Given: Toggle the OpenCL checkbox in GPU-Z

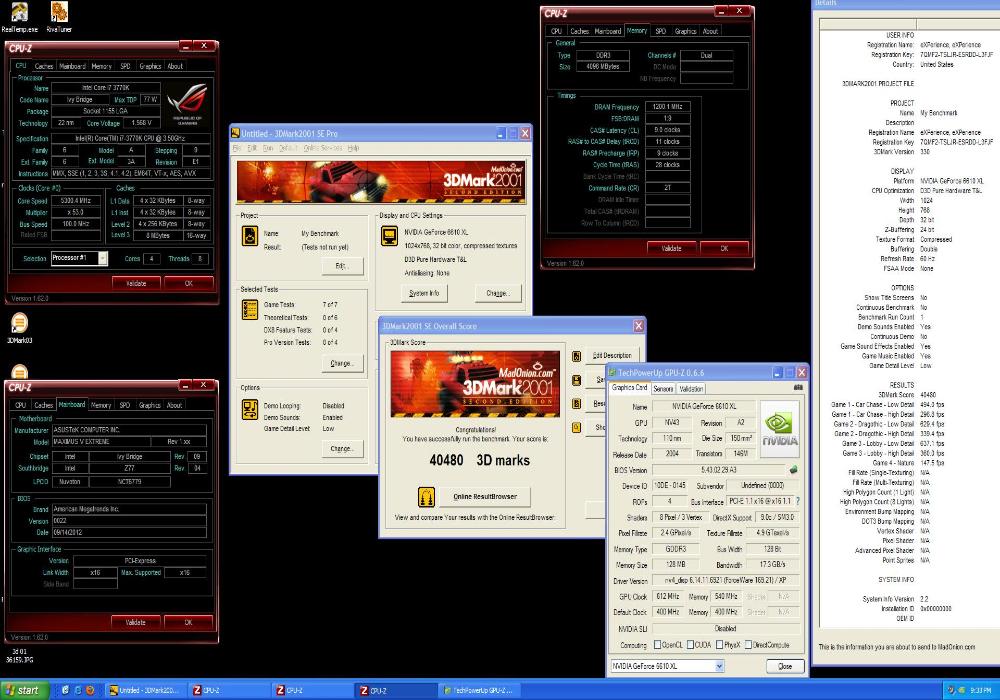Looking at the screenshot, I should (x=658, y=645).
